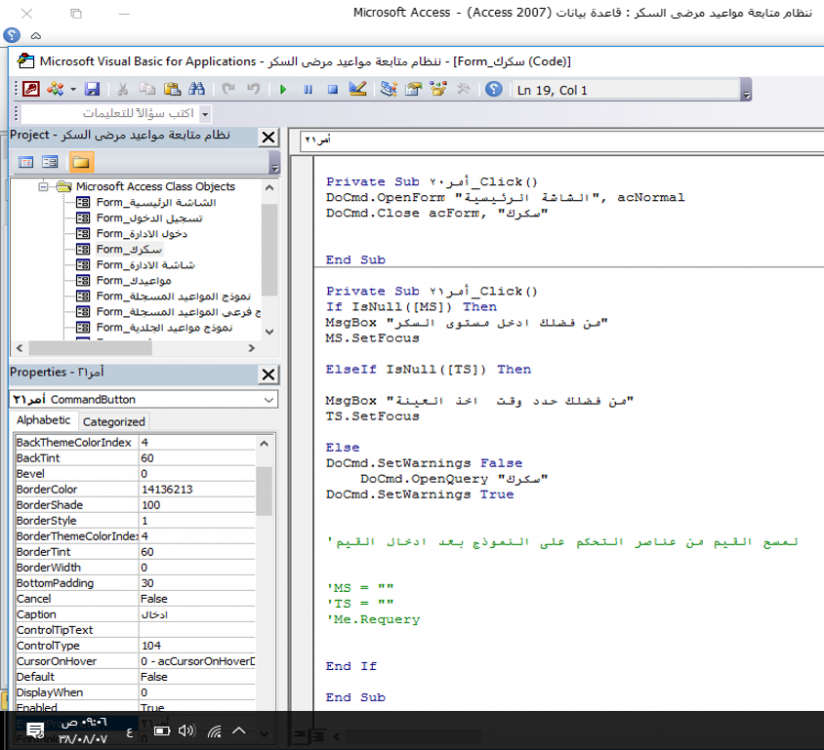The image size is (824, 750).
Task: Click the Cut scissors icon
Action: 122,89
